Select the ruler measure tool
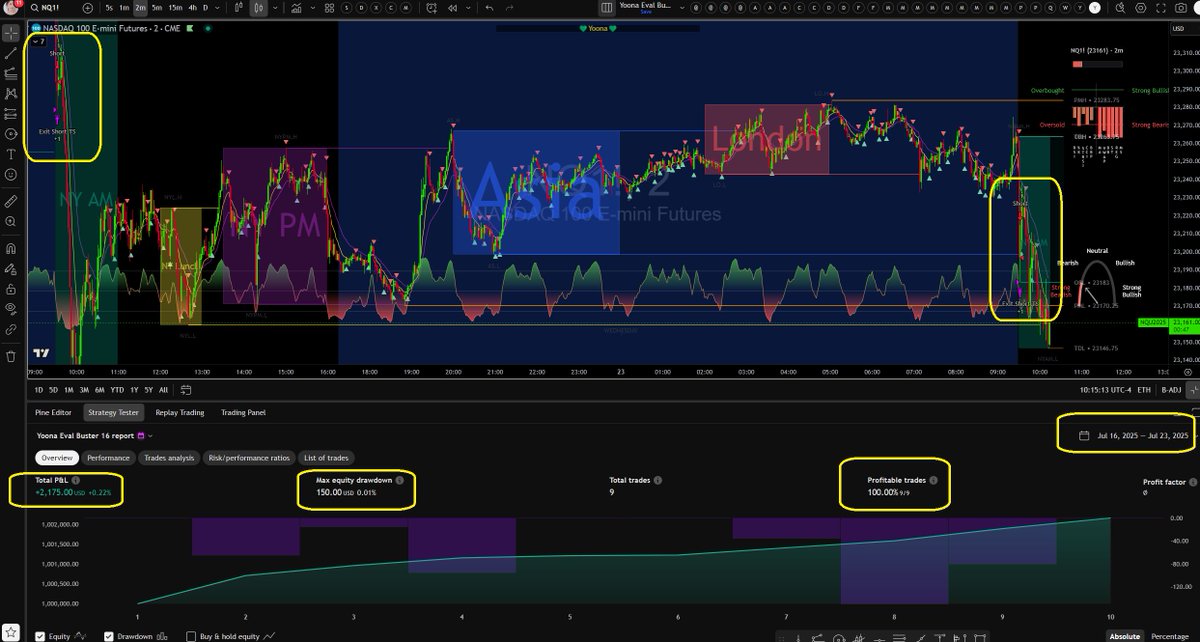The image size is (1200, 642). click(10, 202)
